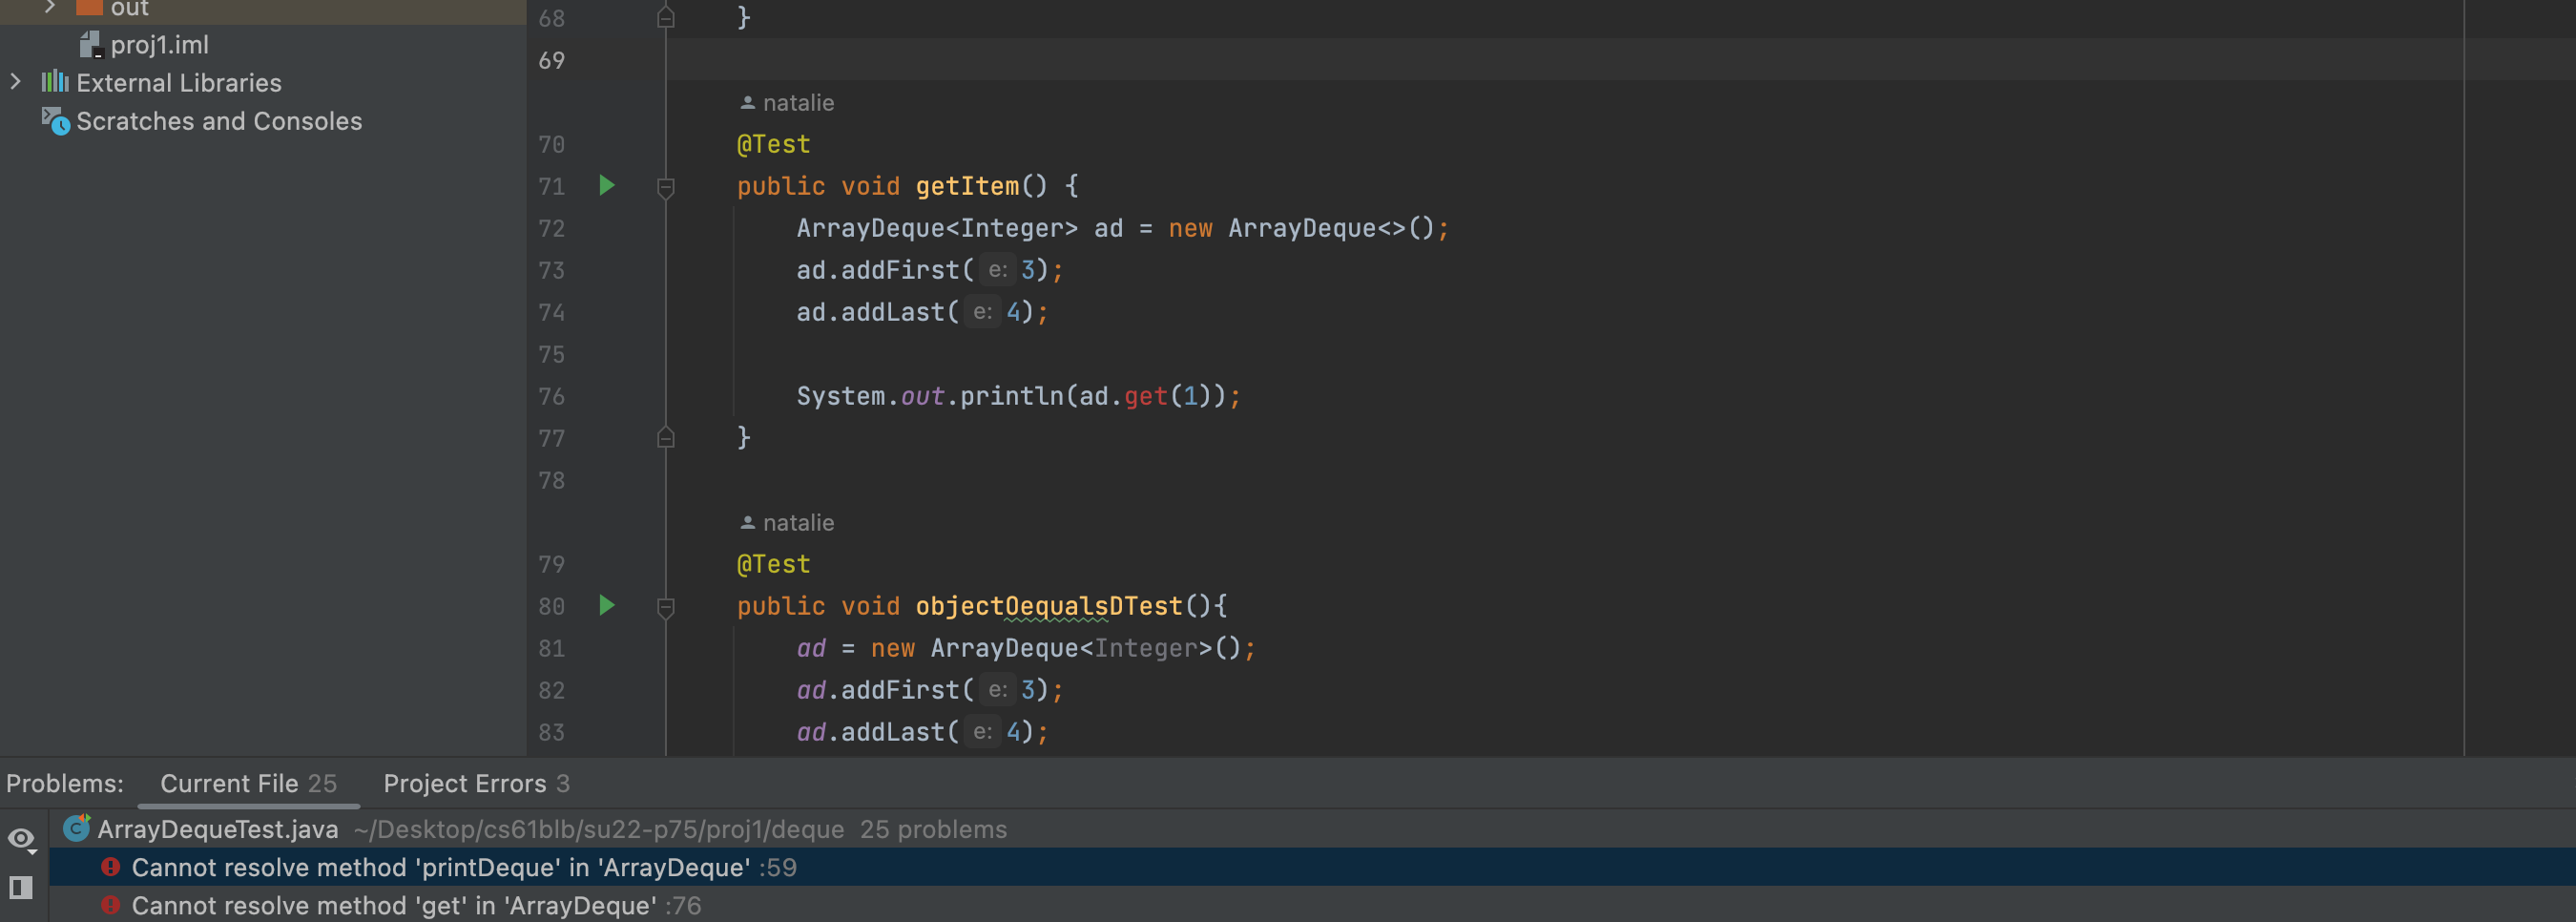The width and height of the screenshot is (2576, 922).
Task: Select the Current File problems tab
Action: [248, 783]
